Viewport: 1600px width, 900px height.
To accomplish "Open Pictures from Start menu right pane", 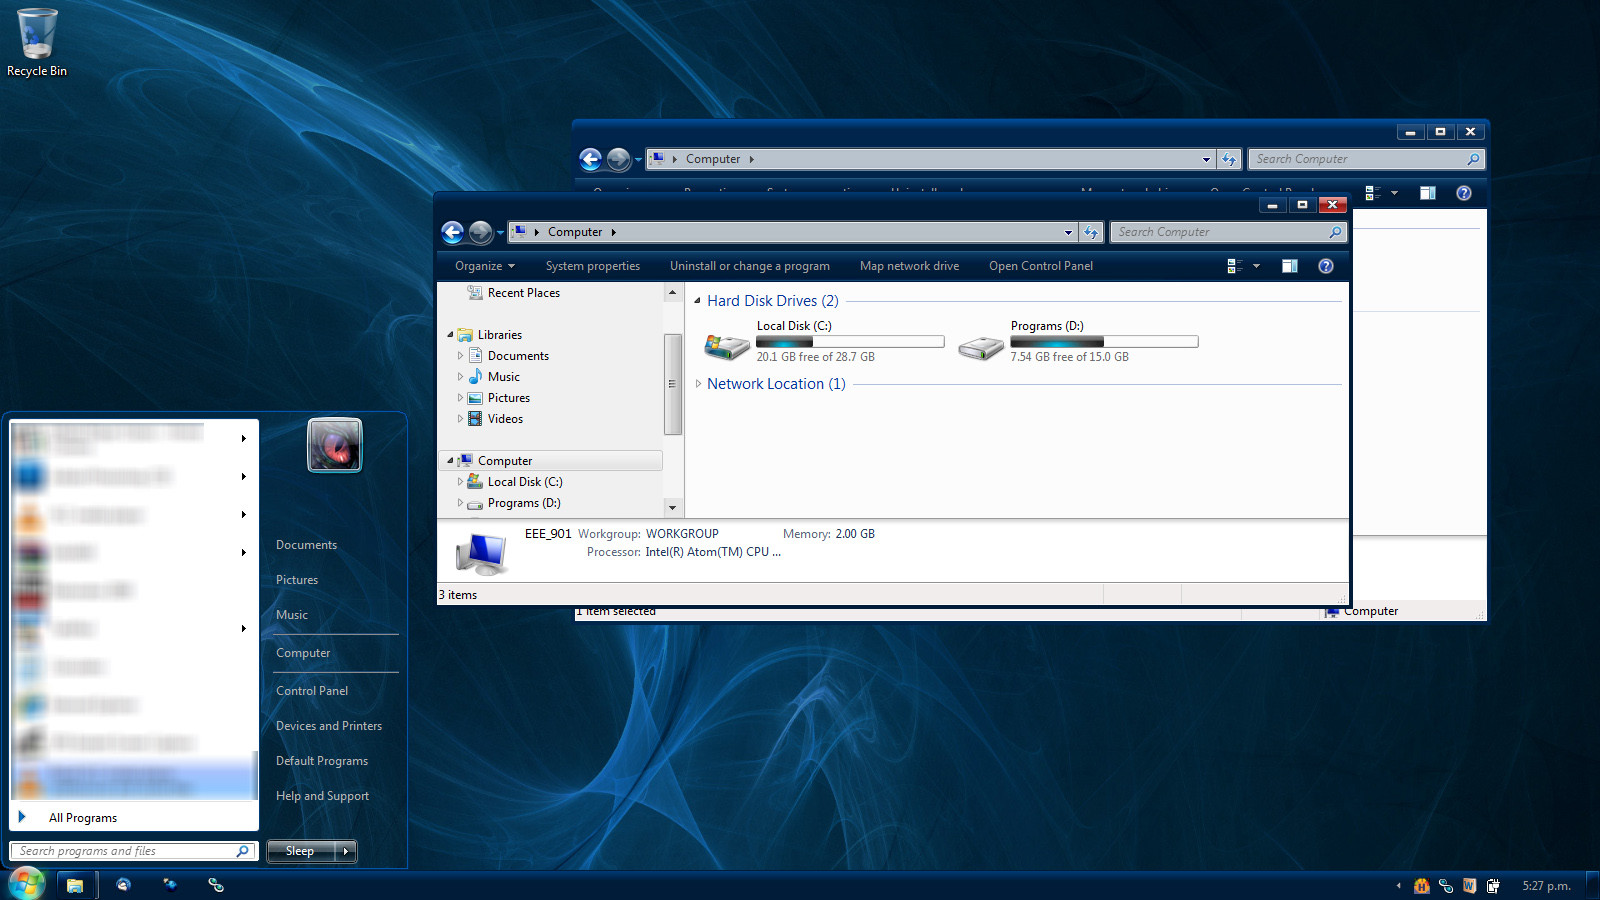I will point(297,580).
